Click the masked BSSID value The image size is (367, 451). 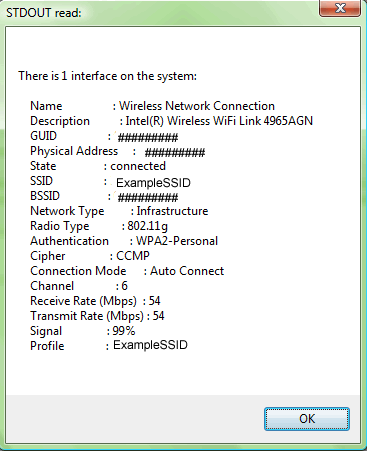tap(148, 197)
